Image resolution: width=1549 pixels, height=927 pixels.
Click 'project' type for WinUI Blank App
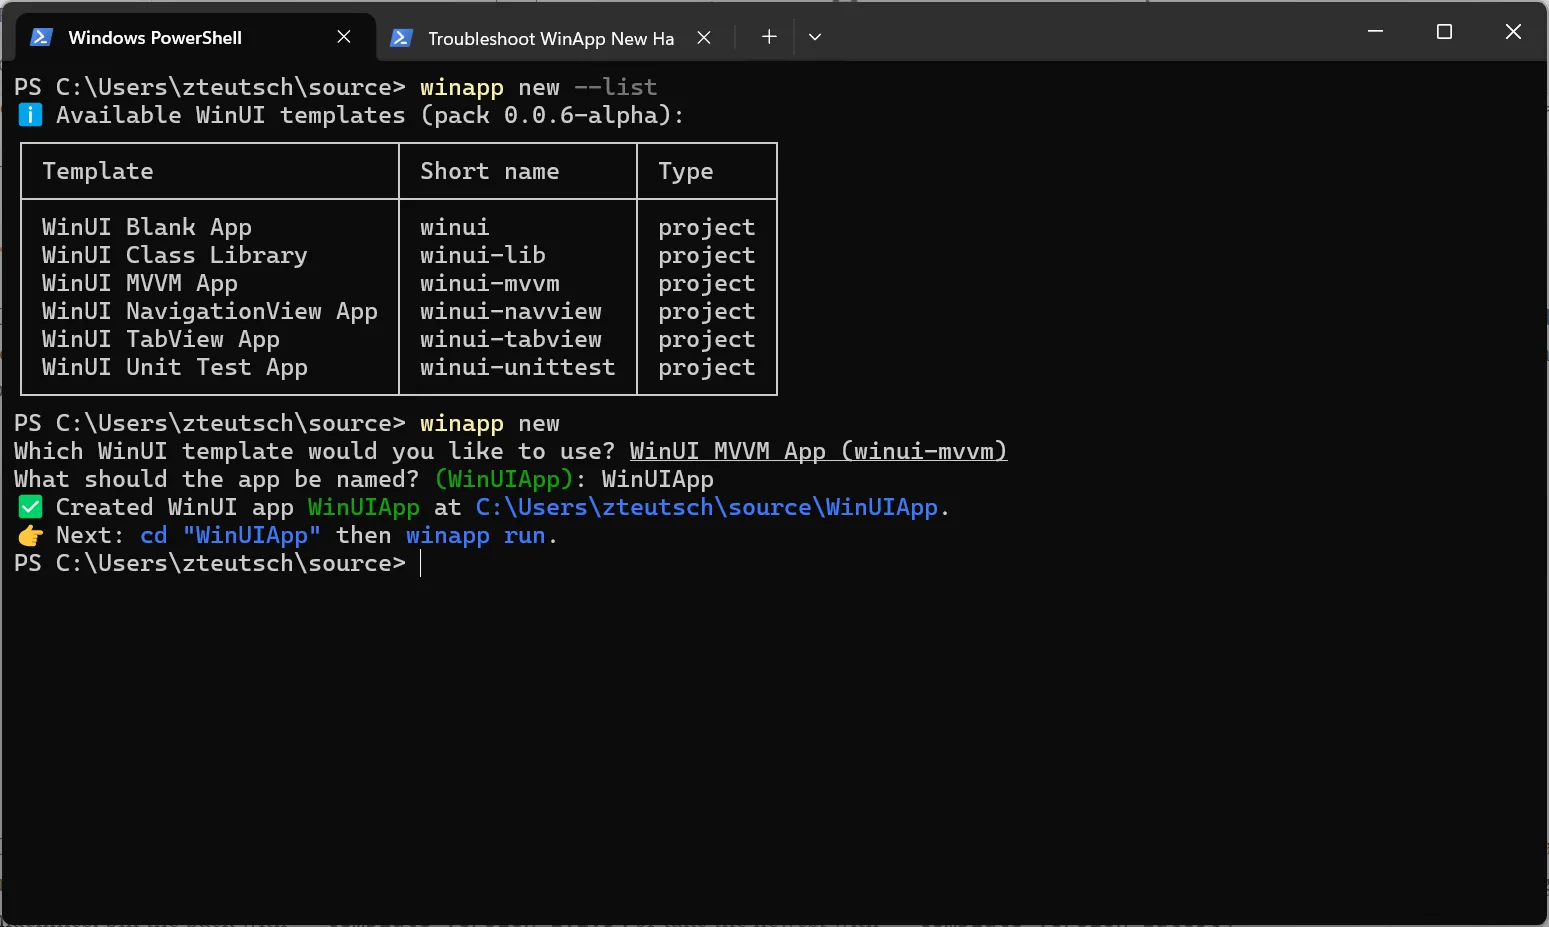706,227
